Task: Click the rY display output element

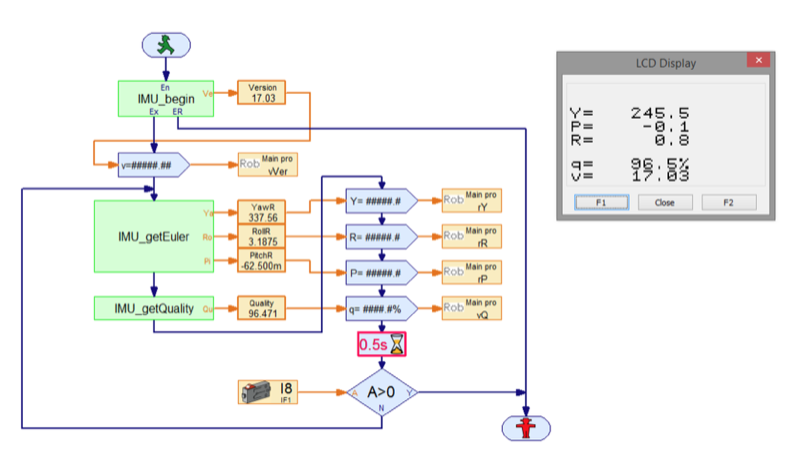Action: 471,200
